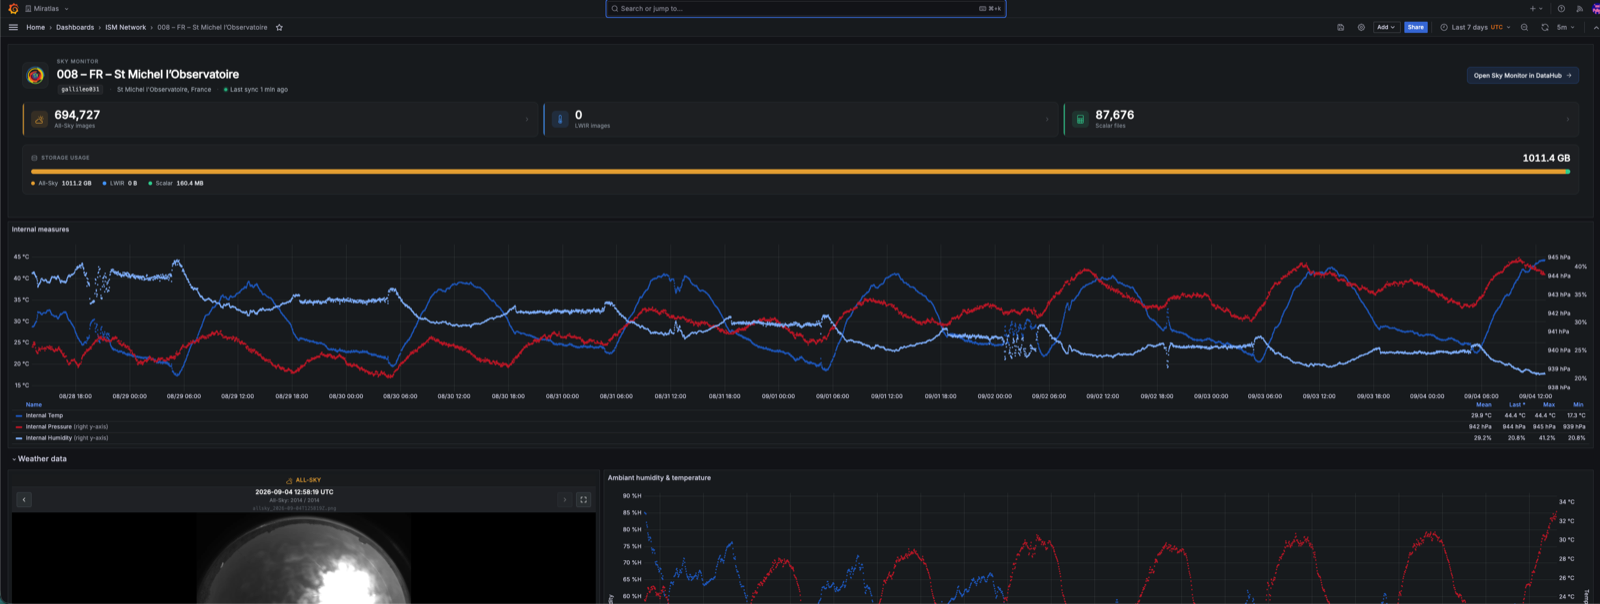Click the blue Share button
Screen dimensions: 1600x604
[1416, 27]
